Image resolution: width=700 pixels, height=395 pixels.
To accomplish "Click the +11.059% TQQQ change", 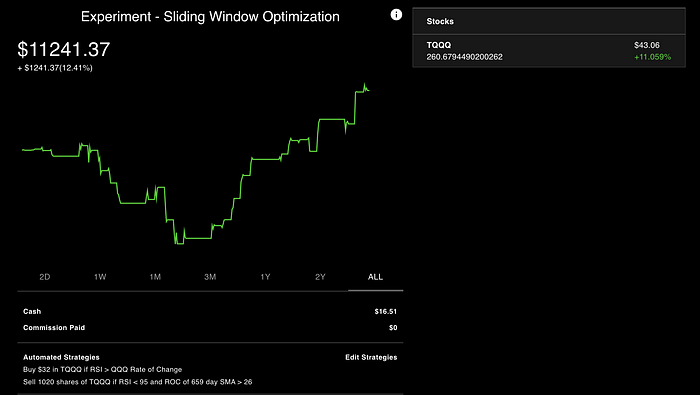I will tap(652, 57).
